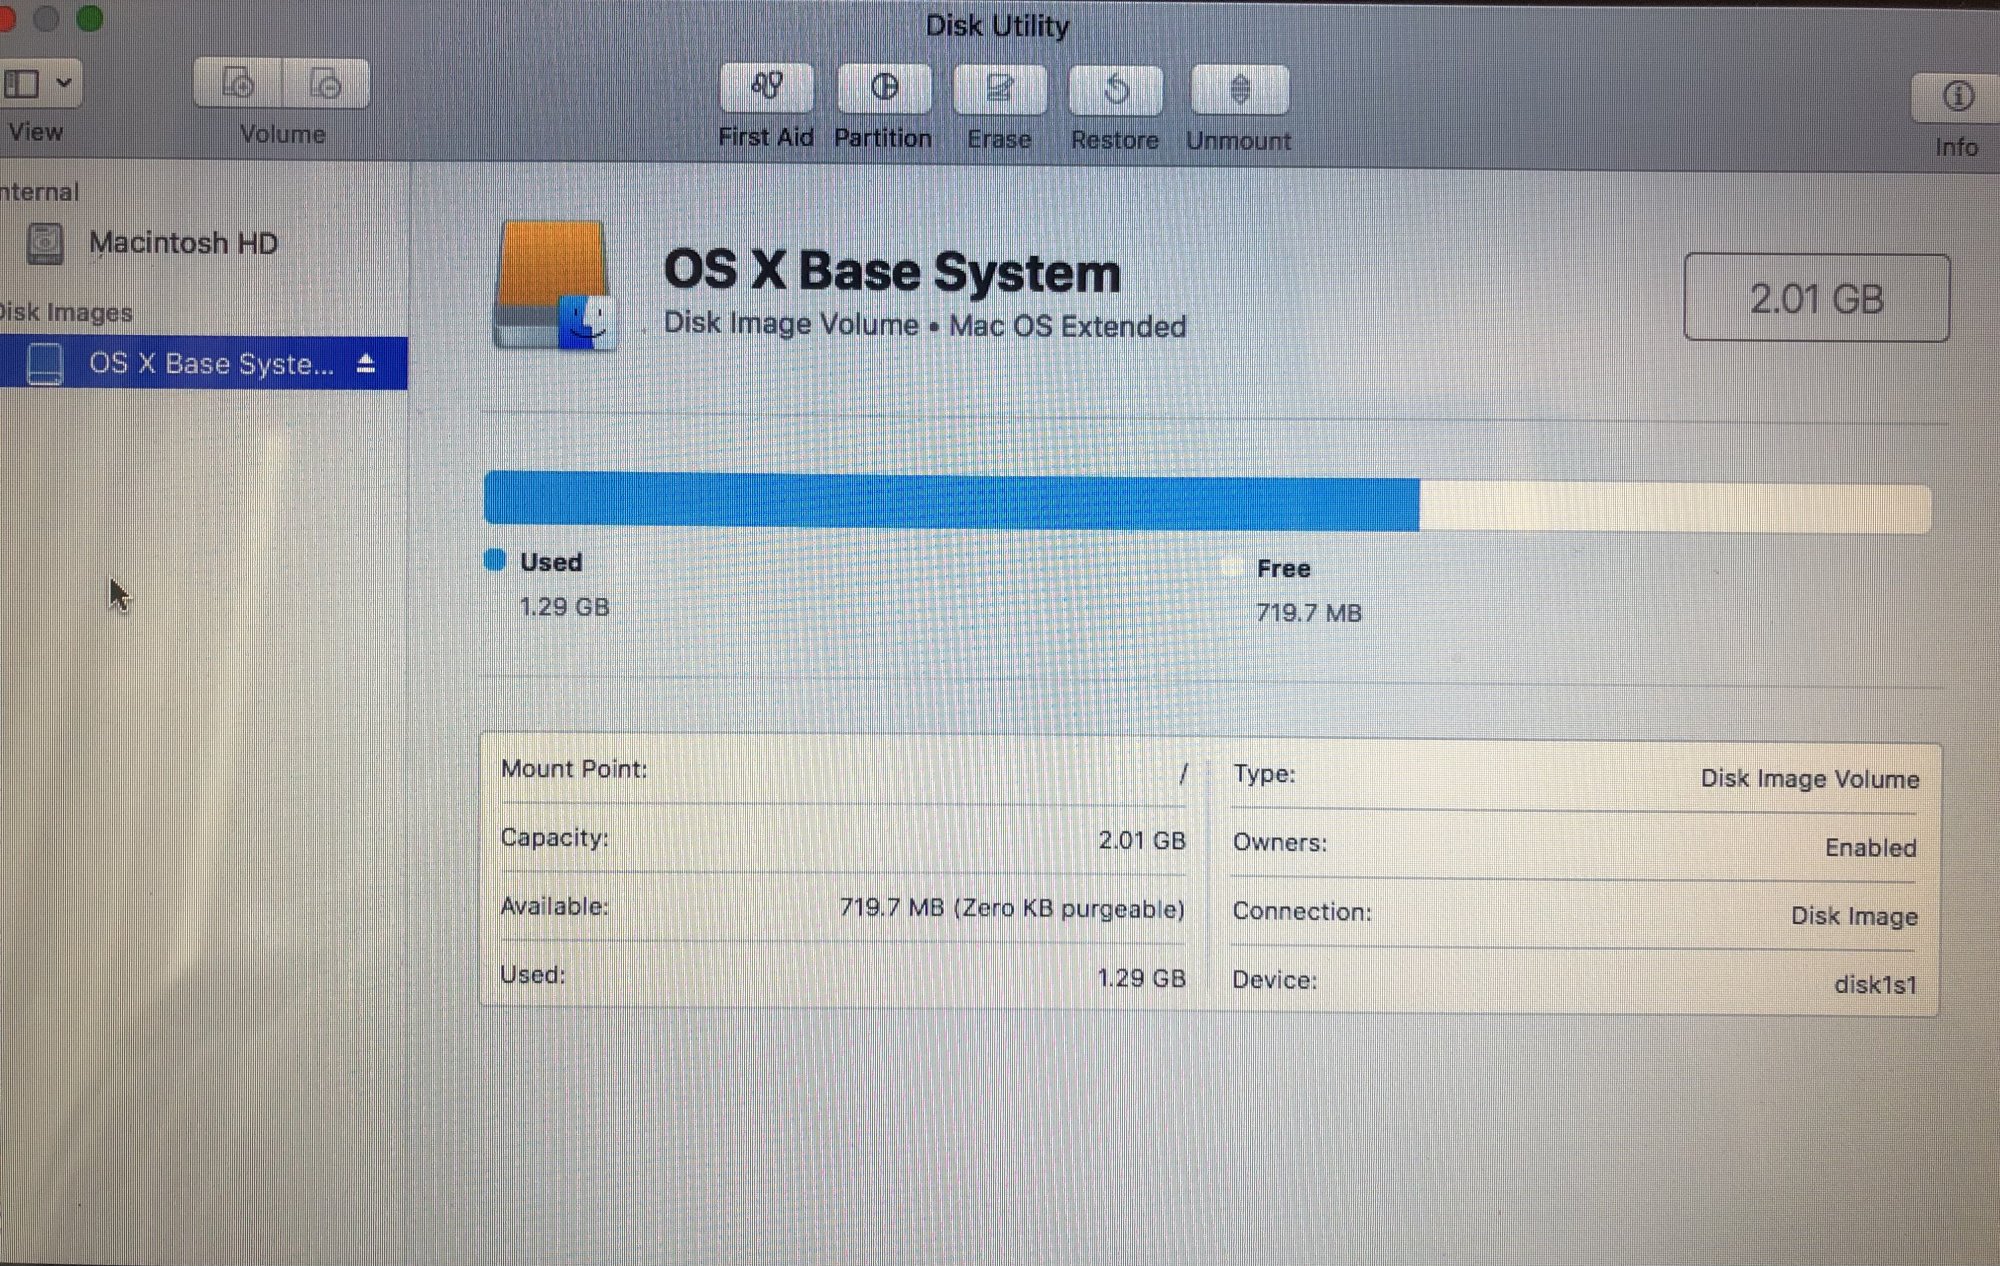2000x1266 pixels.
Task: Unmount the selected volume
Action: point(1239,92)
